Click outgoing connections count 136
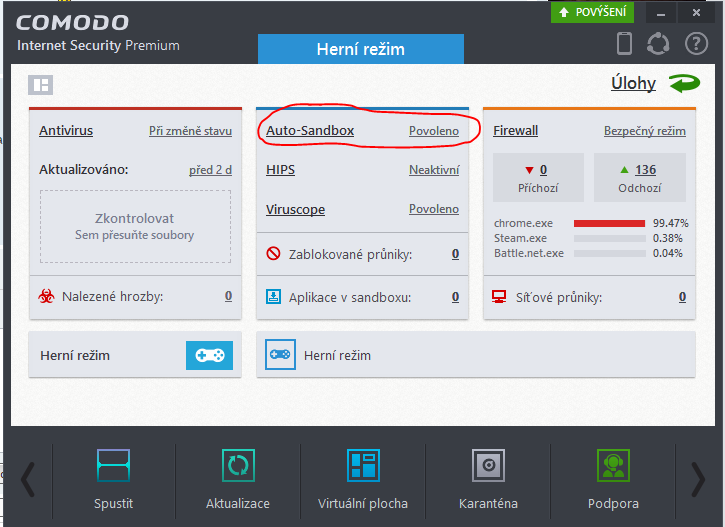Screen dimensions: 725x527 (x=645, y=170)
